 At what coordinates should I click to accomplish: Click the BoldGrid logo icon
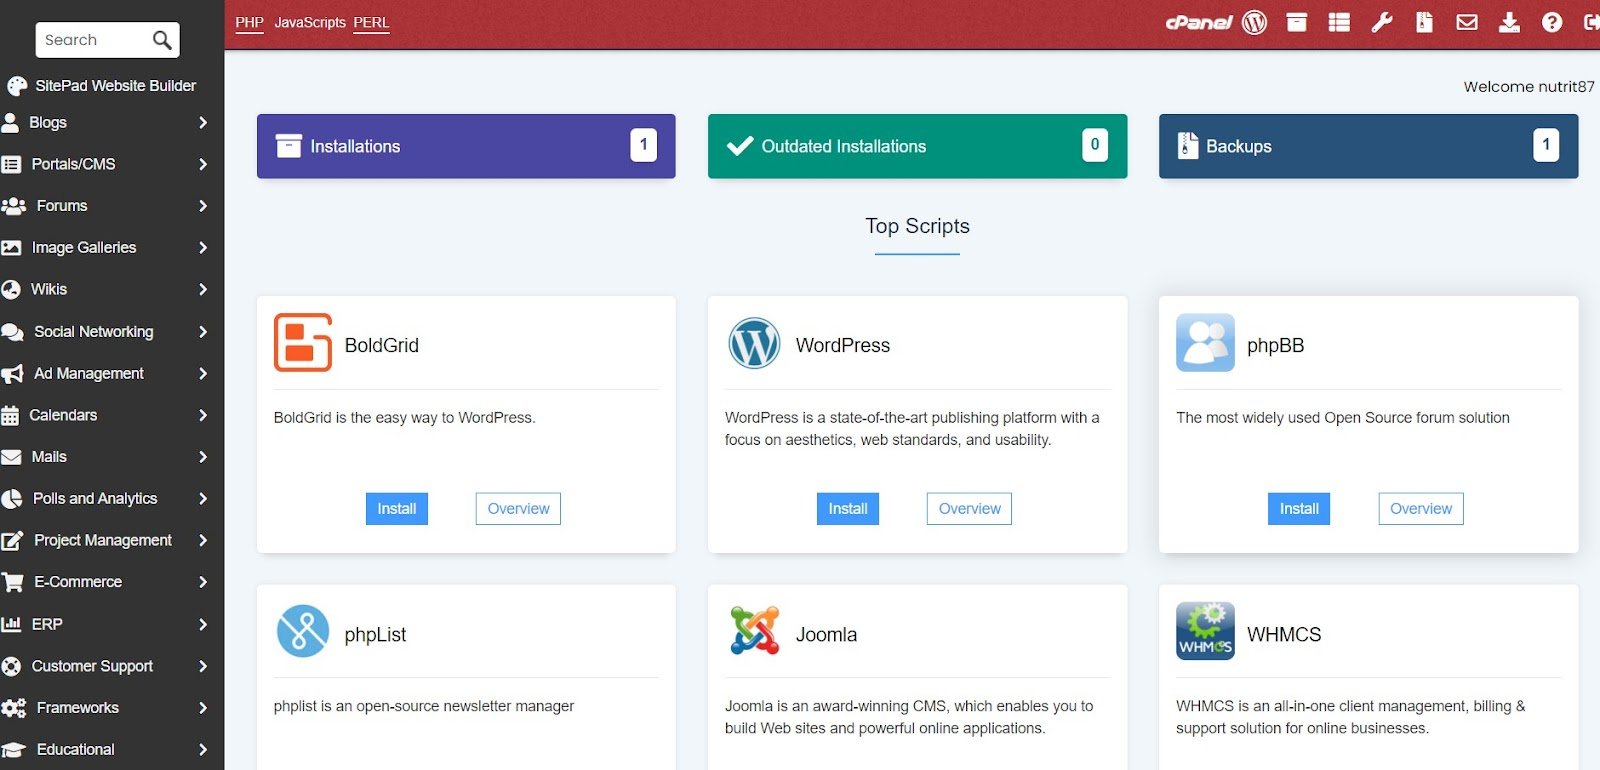303,343
